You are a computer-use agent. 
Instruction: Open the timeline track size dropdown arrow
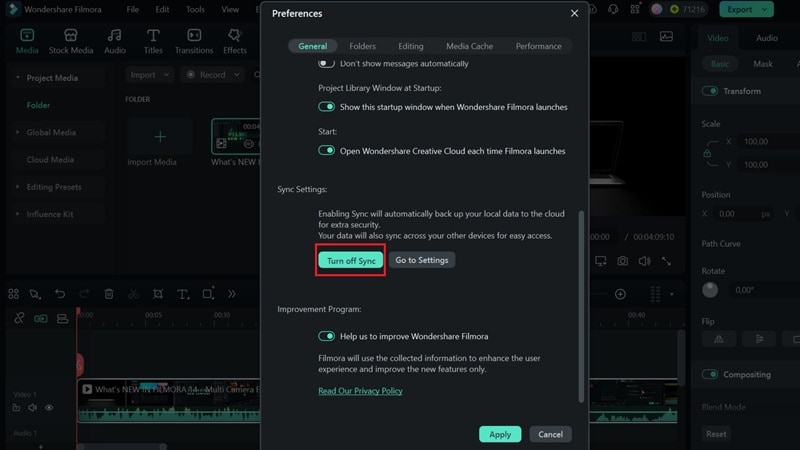(671, 294)
